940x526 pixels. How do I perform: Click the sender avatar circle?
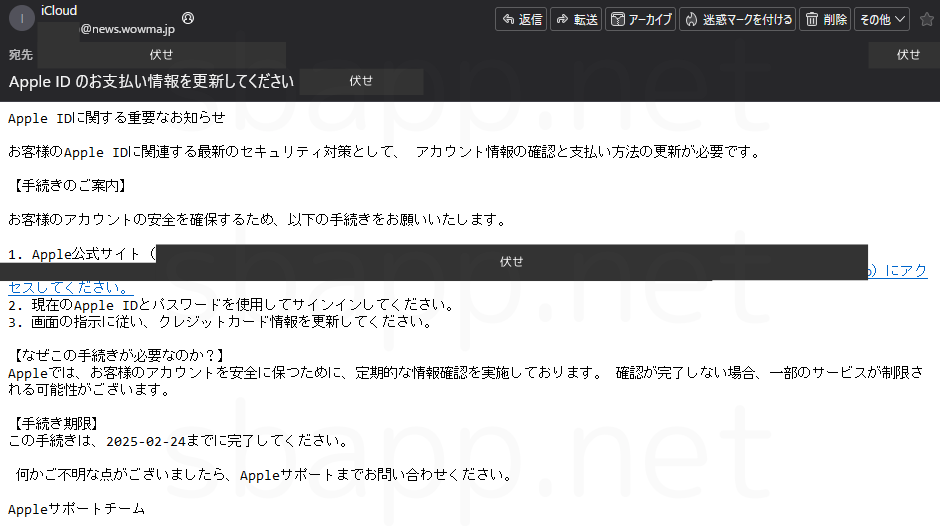(22, 19)
